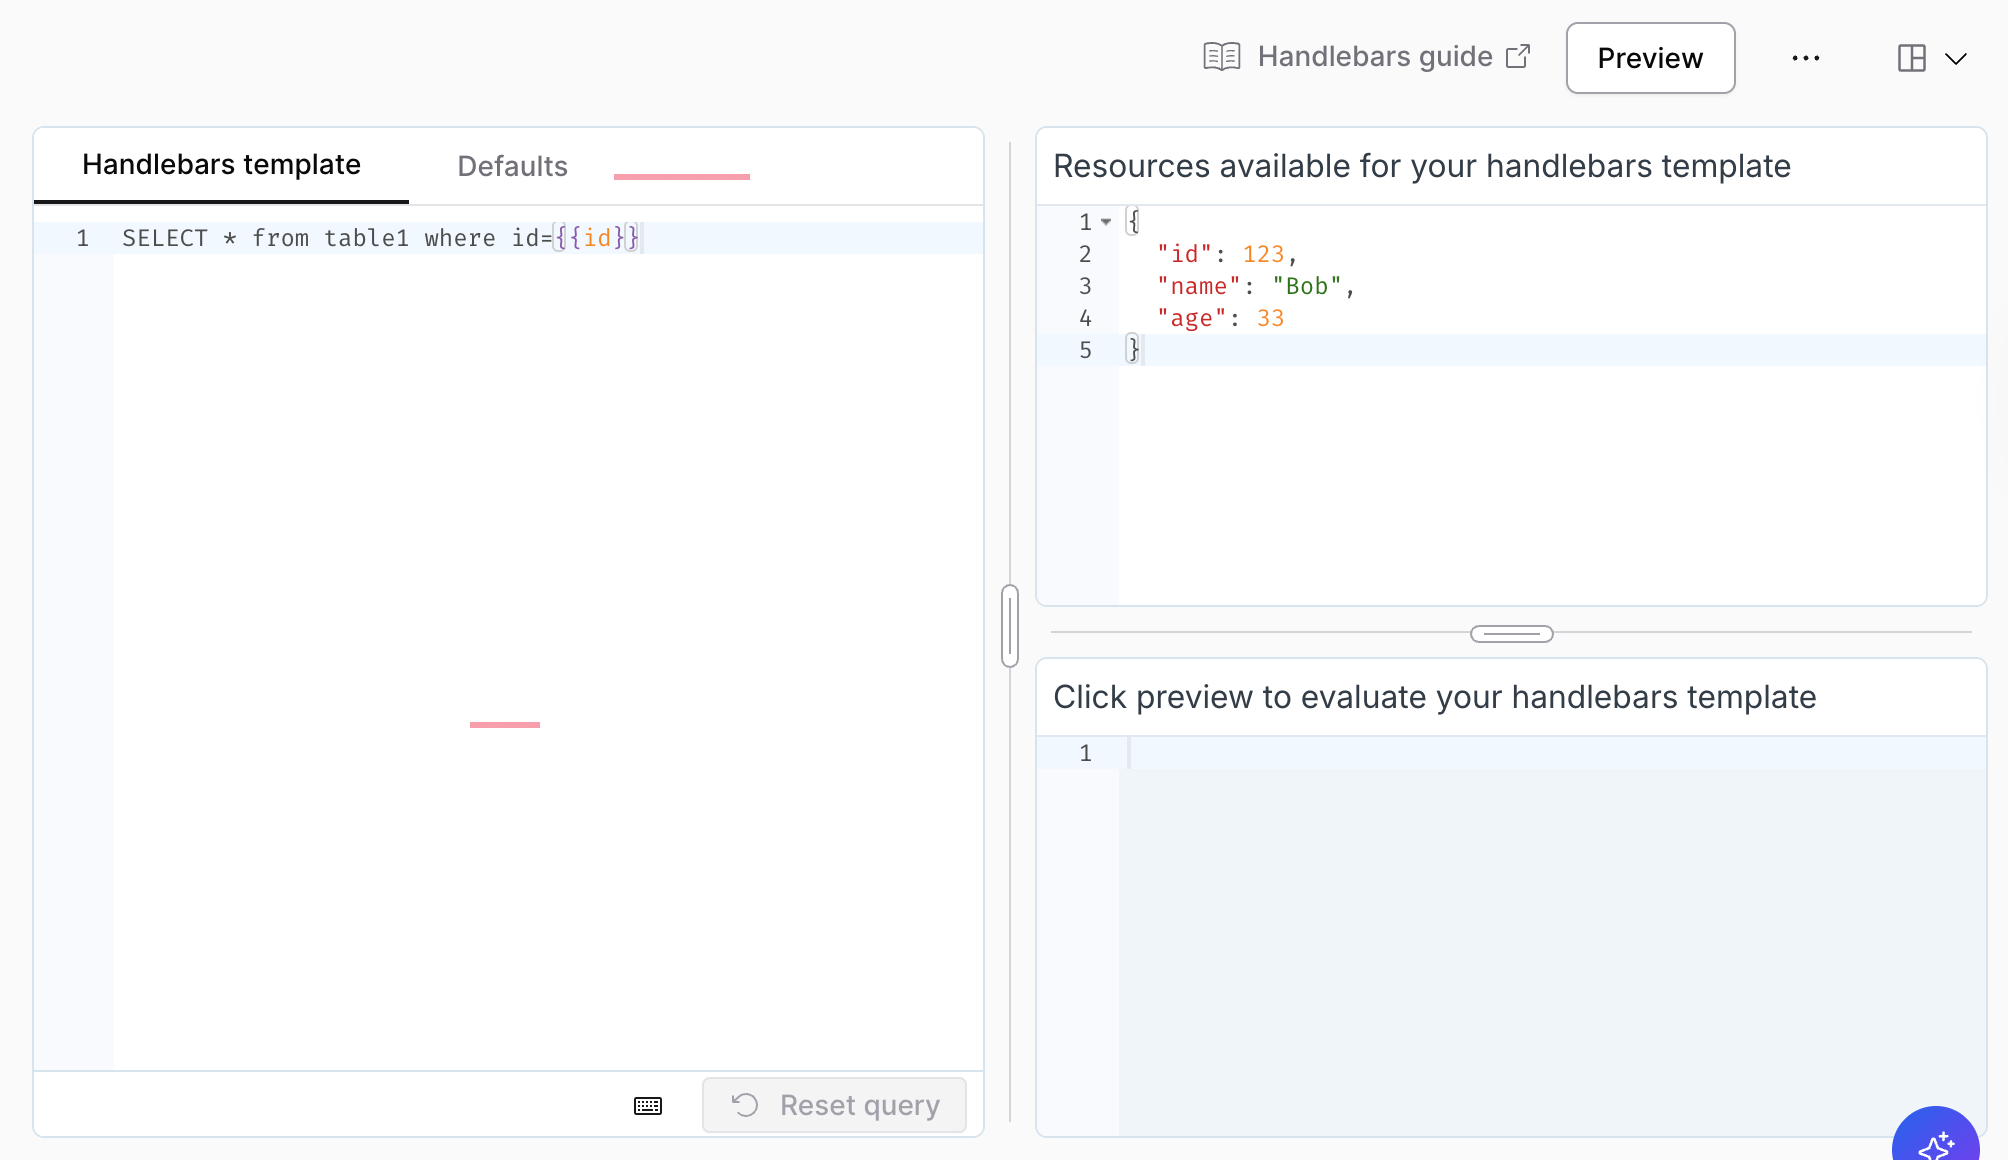Click the {{id}} handlebars expression
The image size is (2008, 1160).
pyautogui.click(x=597, y=238)
